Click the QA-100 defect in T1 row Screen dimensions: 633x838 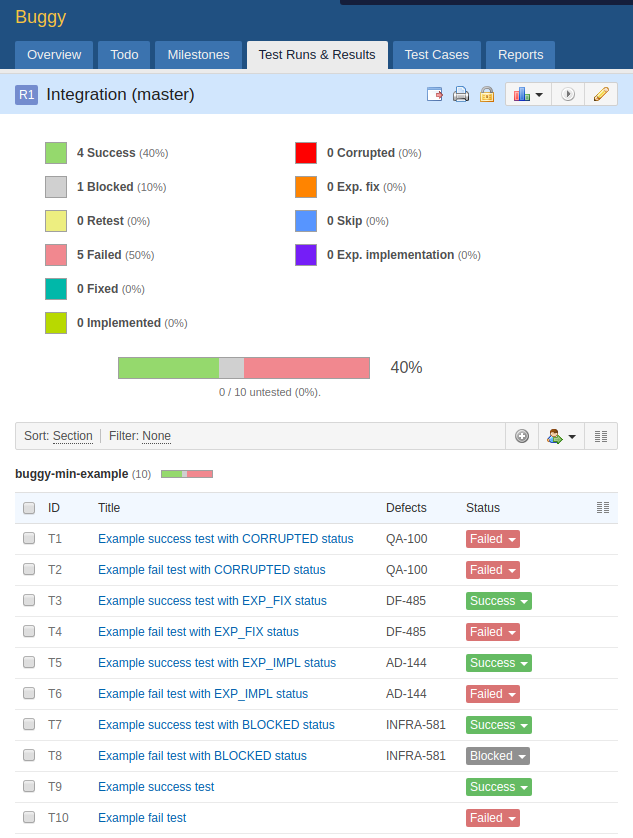pos(407,539)
